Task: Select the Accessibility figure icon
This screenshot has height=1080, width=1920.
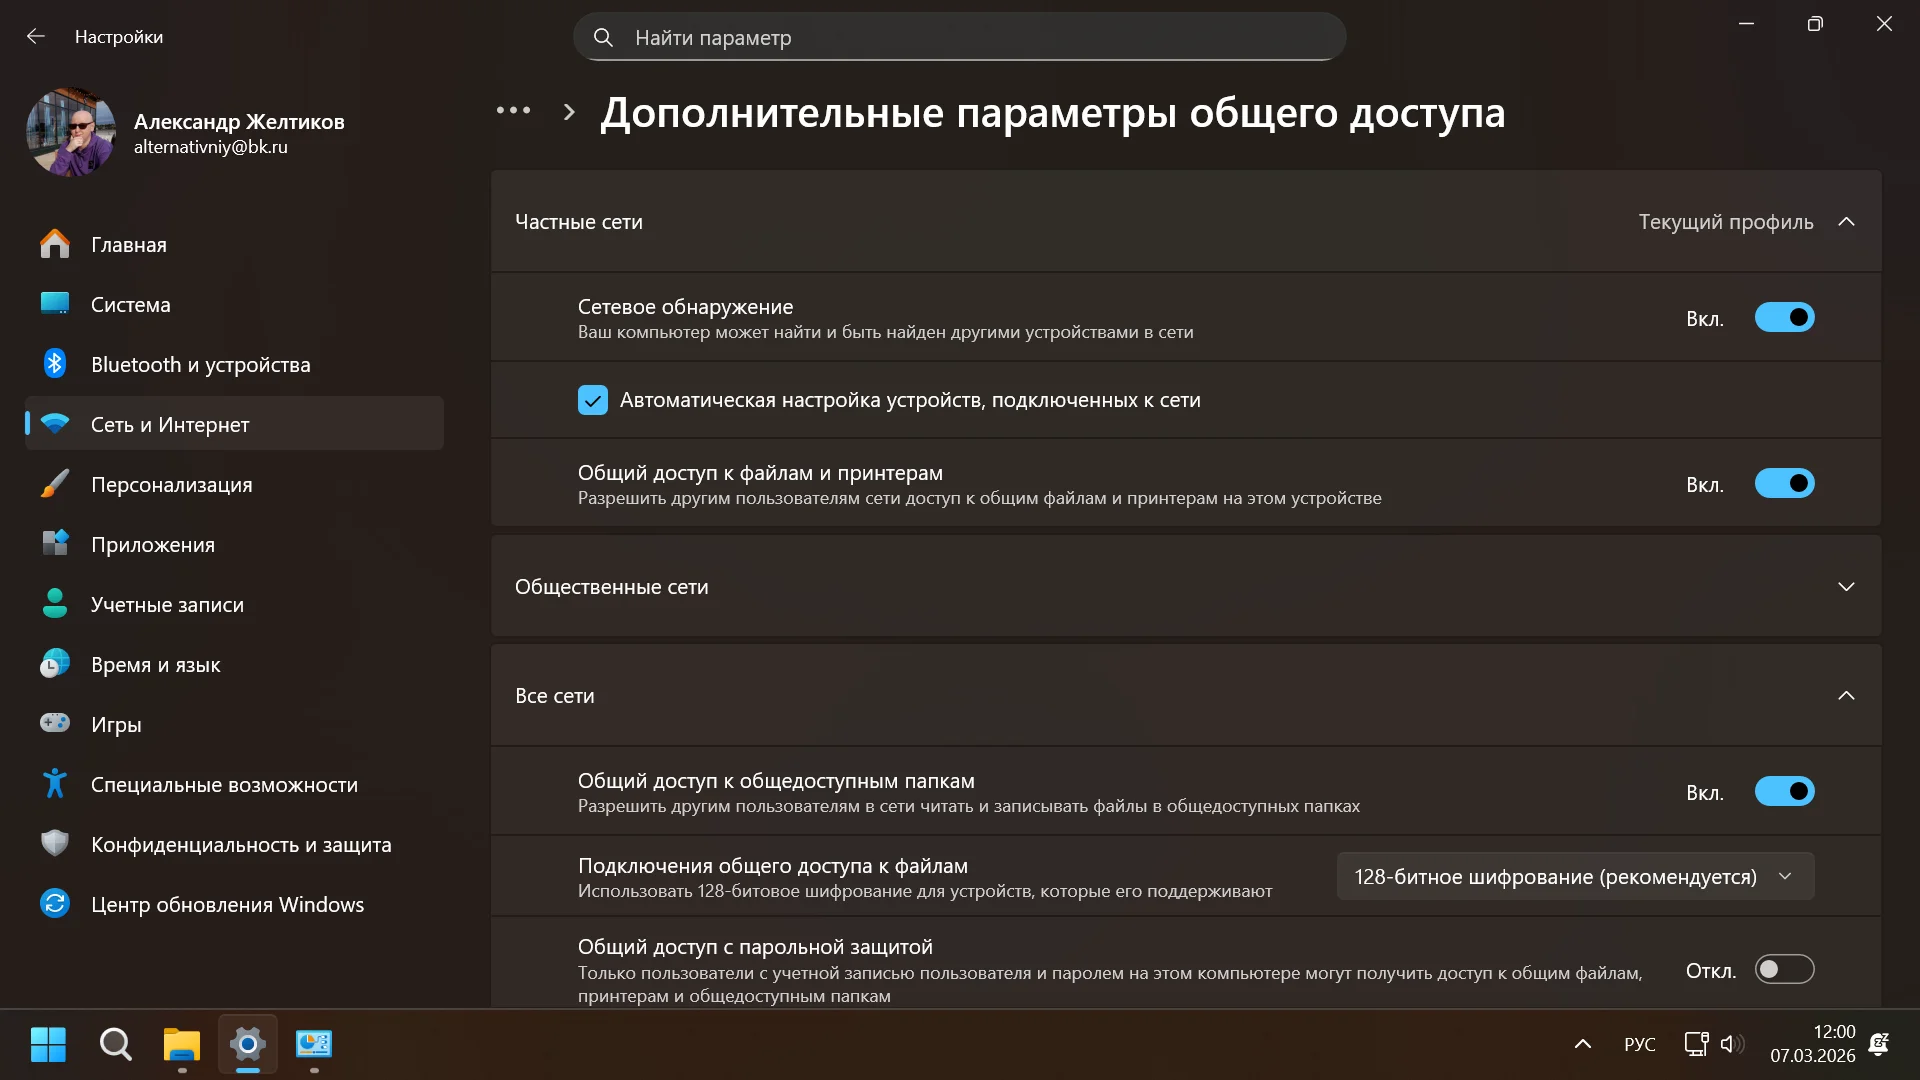Action: pos(55,784)
